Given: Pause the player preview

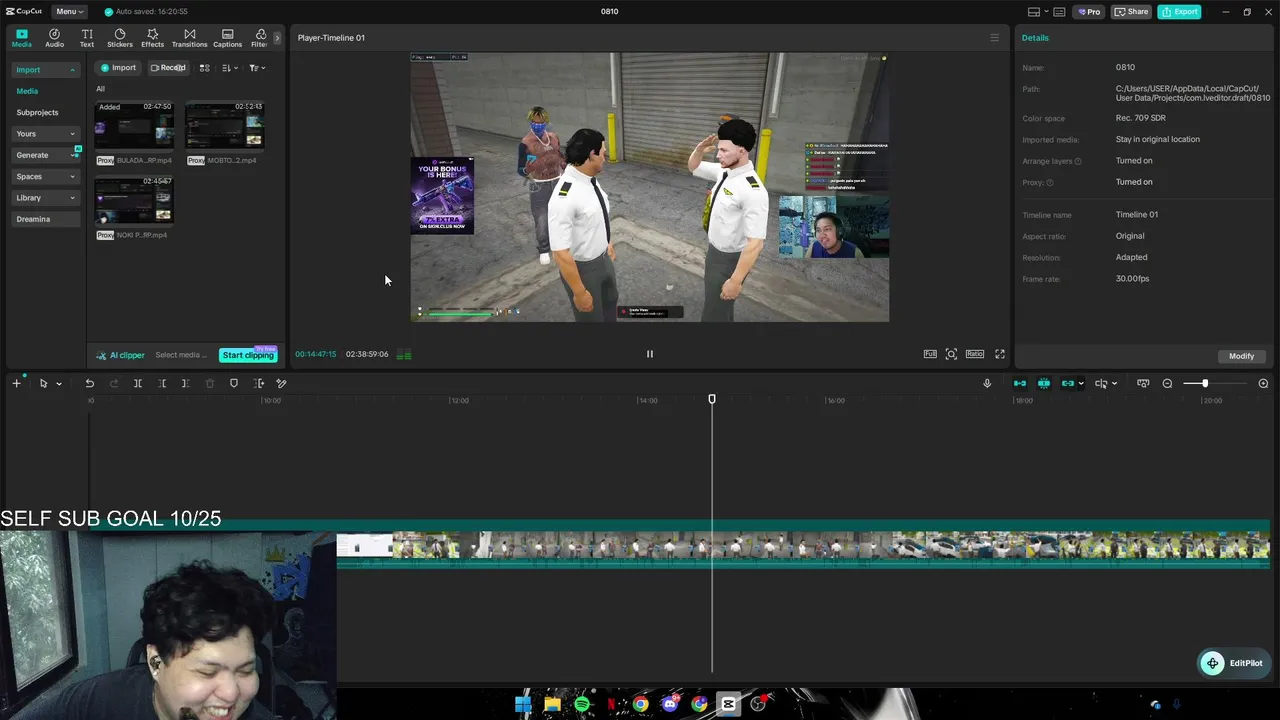Looking at the screenshot, I should (650, 354).
